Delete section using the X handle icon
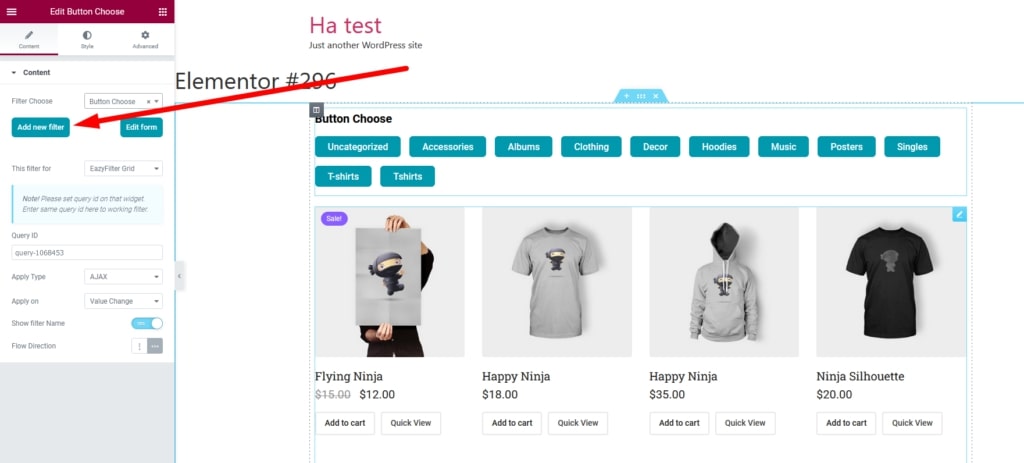The height and width of the screenshot is (463, 1024). 656,96
